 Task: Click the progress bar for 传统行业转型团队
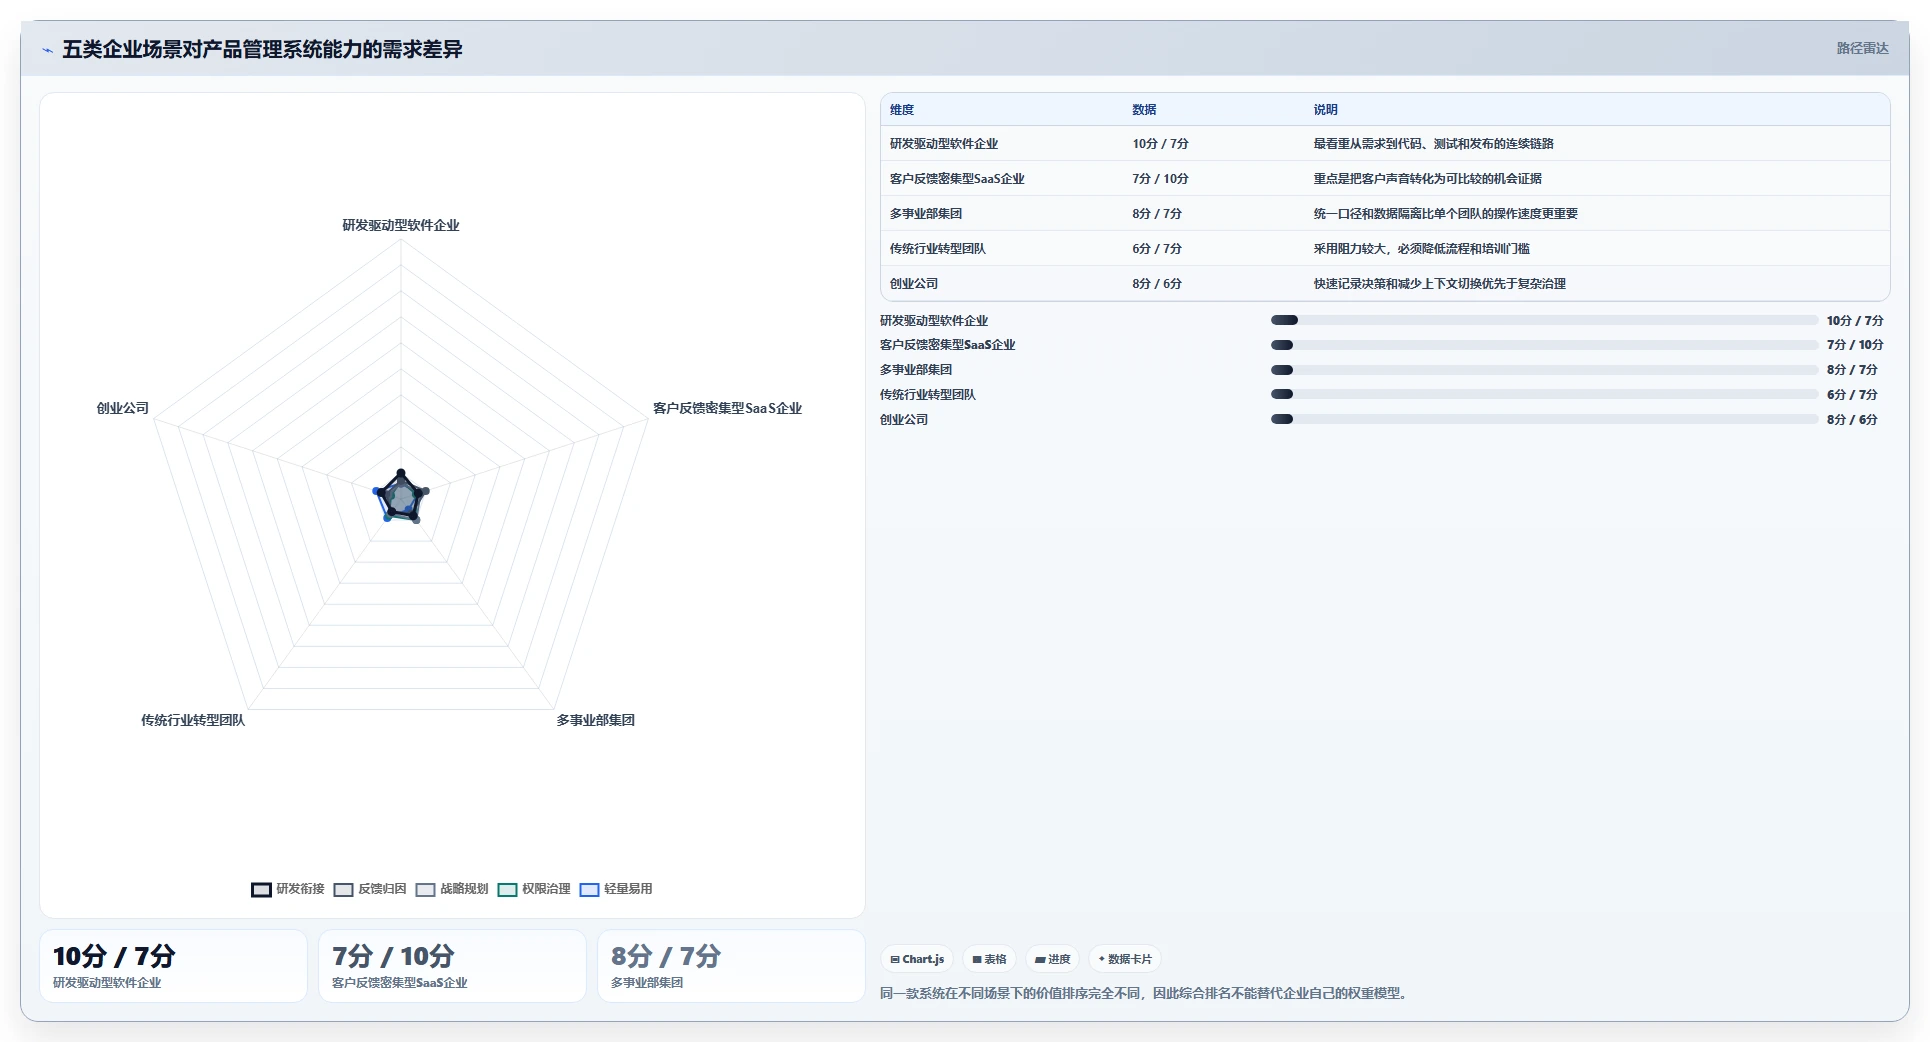point(1544,395)
